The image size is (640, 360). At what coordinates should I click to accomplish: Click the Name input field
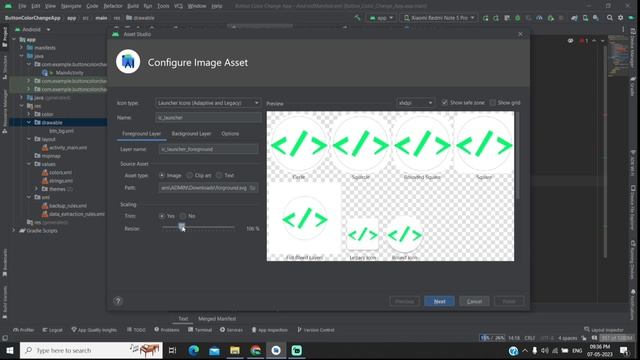click(208, 118)
